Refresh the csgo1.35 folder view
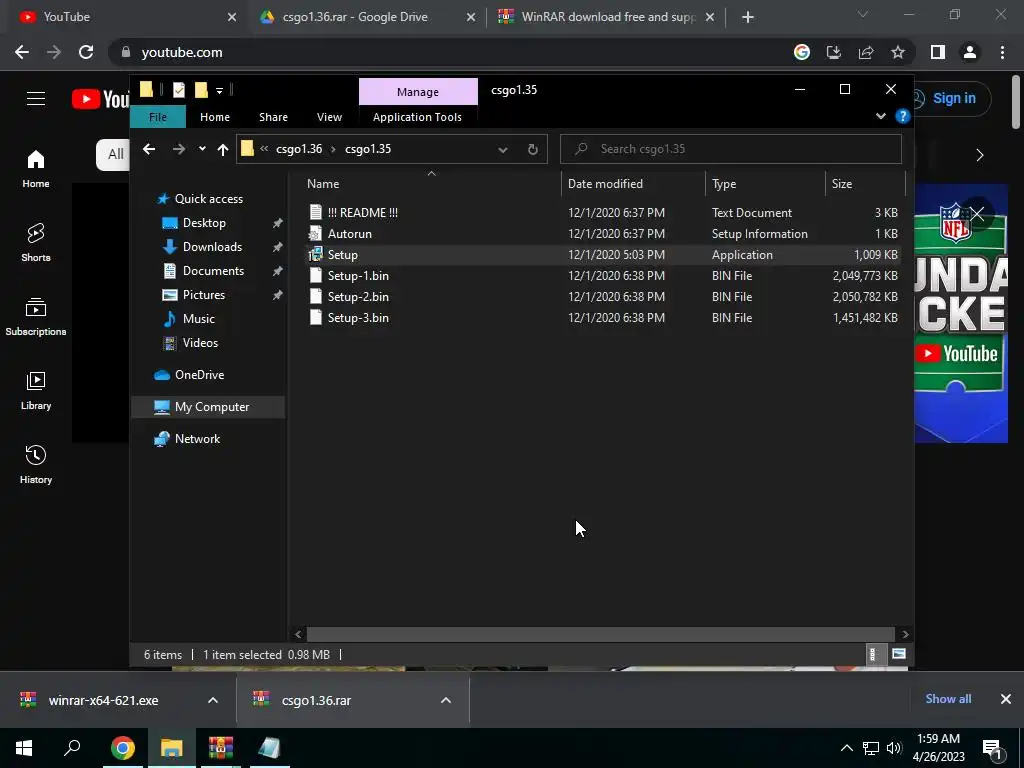Viewport: 1024px width, 768px height. coord(533,150)
